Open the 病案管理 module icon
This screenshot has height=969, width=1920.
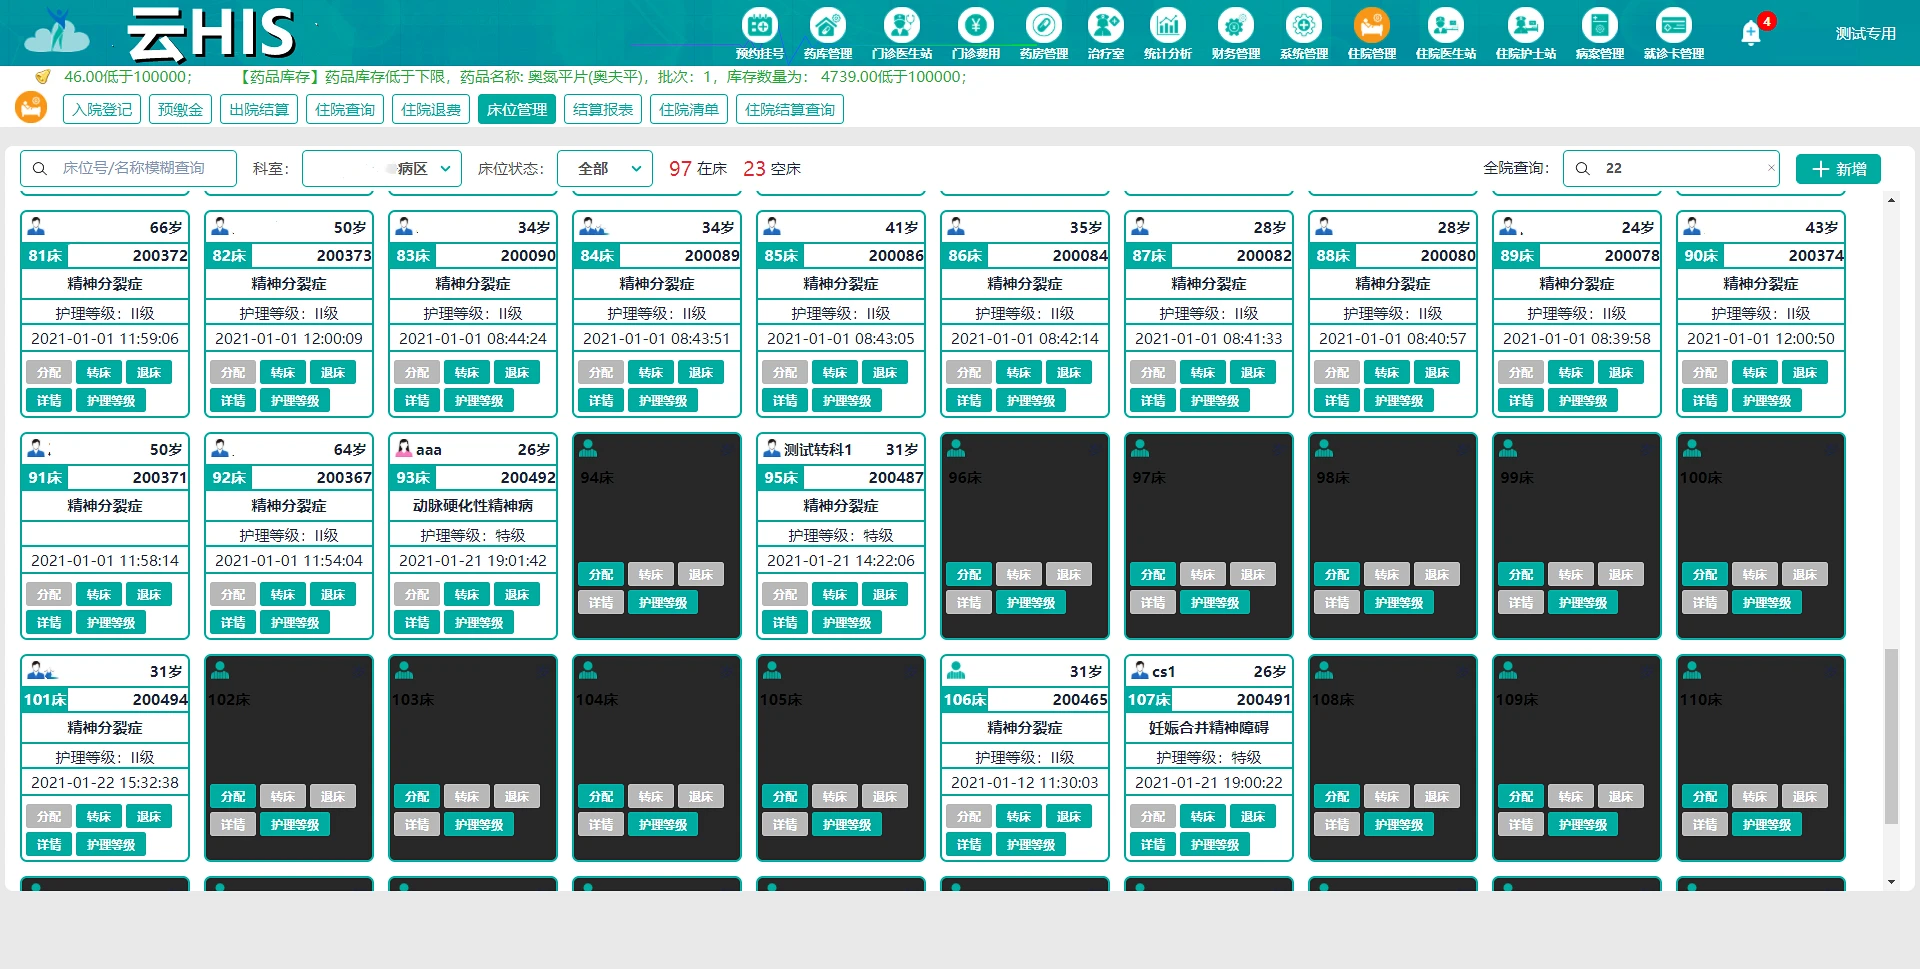click(x=1599, y=27)
